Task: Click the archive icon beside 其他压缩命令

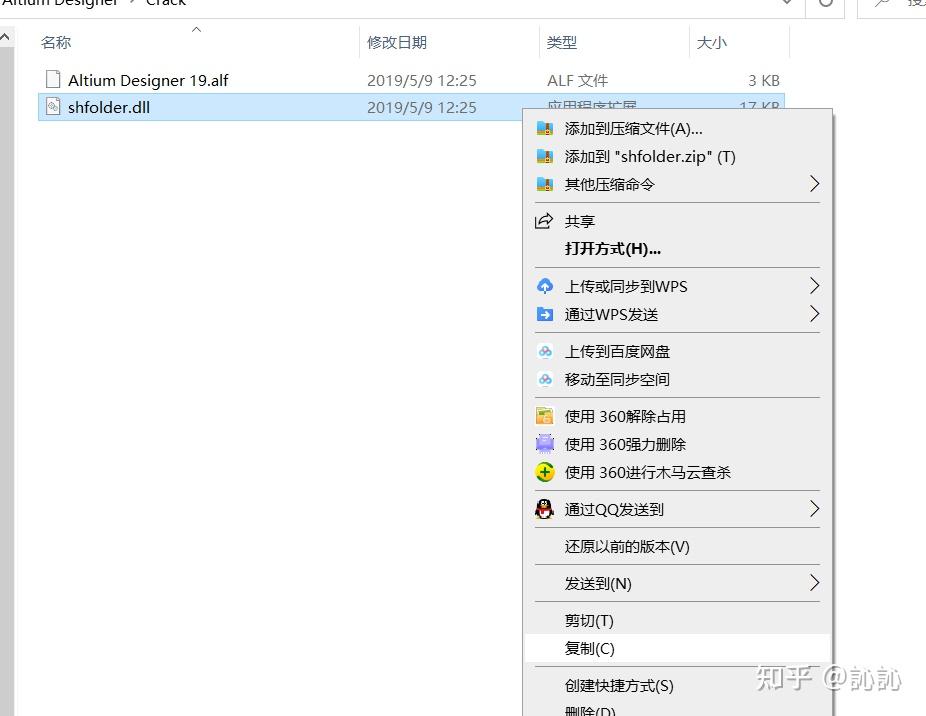Action: pos(544,184)
